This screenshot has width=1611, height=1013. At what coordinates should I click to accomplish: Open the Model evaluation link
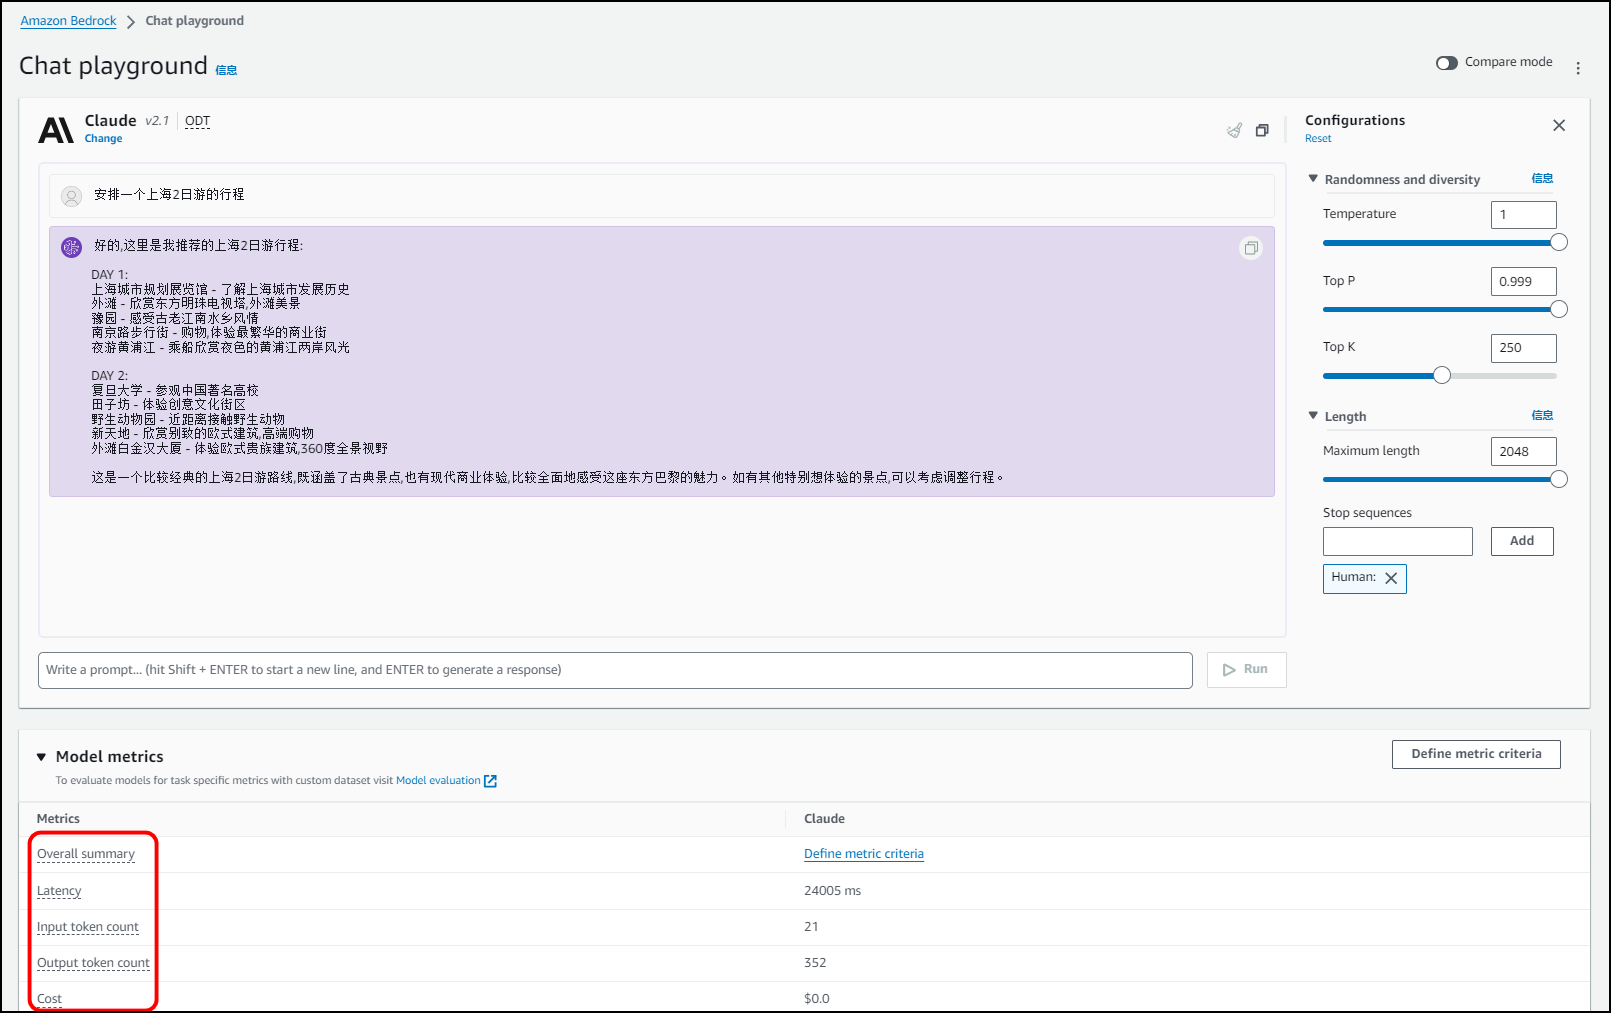click(x=438, y=781)
